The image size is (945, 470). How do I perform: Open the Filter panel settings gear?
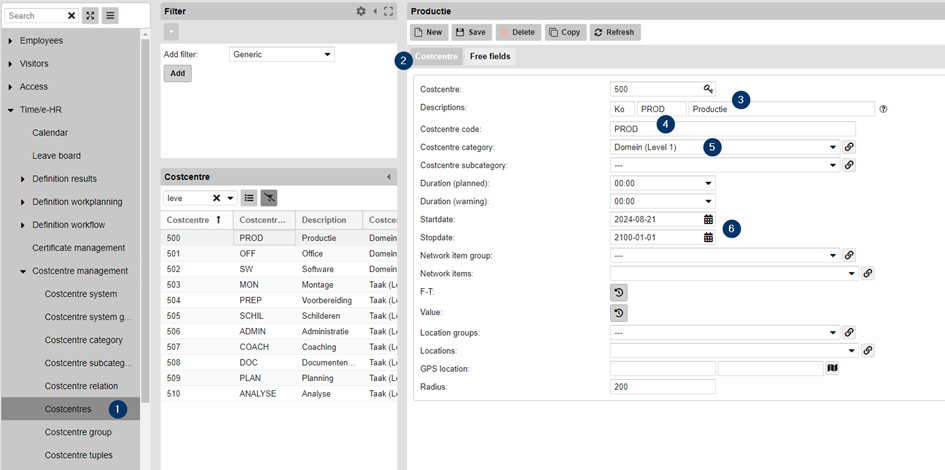[x=361, y=11]
